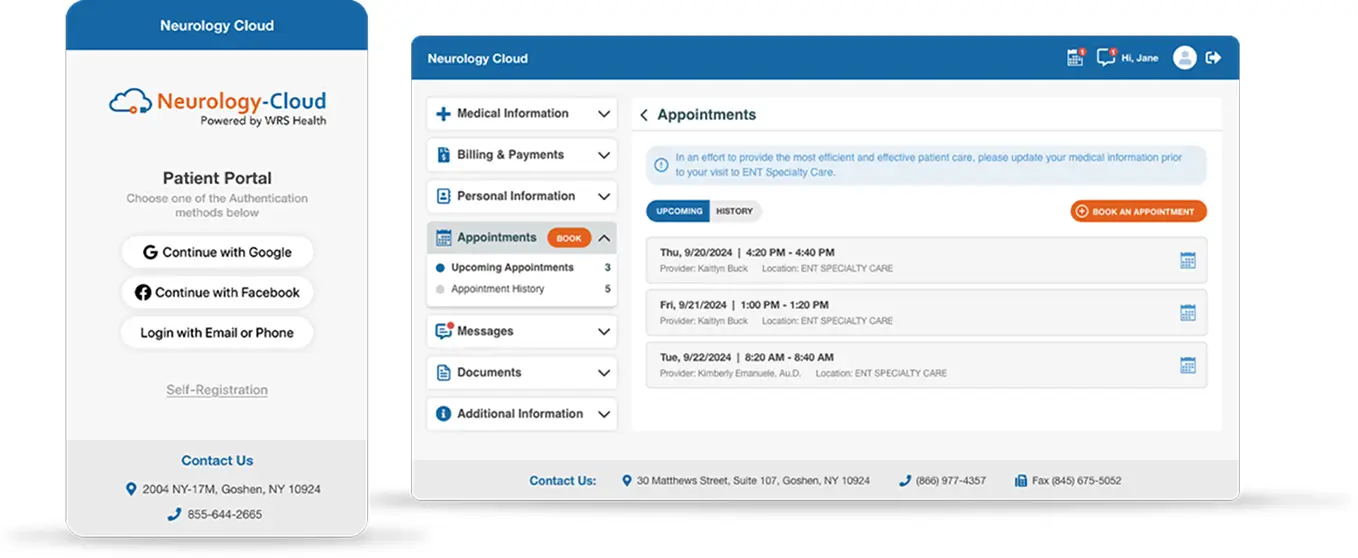Expand the Additional Information section
1358x558 pixels.
point(604,414)
